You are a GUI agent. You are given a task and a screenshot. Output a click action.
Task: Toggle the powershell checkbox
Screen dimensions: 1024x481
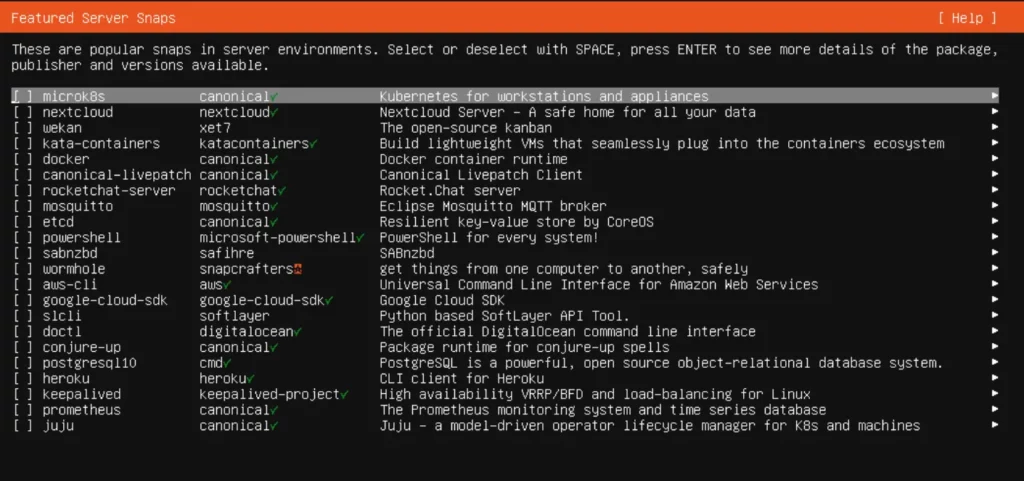22,238
